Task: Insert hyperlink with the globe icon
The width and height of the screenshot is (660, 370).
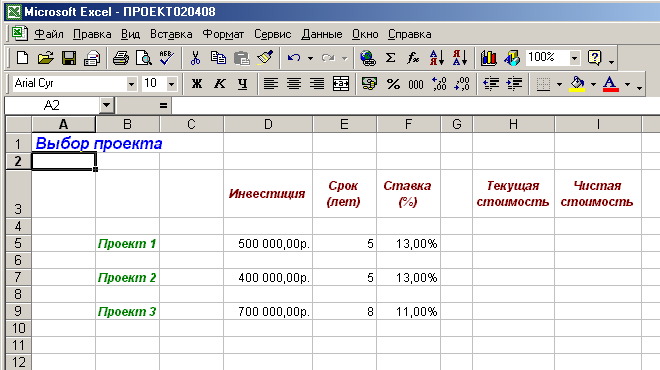Action: (x=367, y=58)
